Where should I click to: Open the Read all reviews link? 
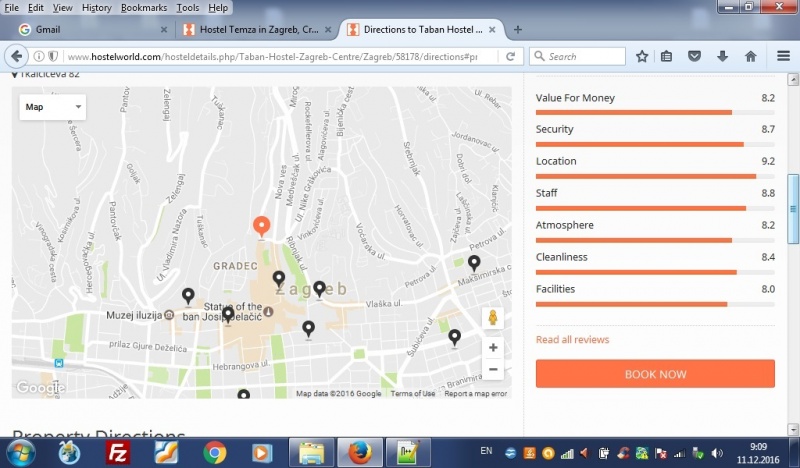(x=572, y=340)
